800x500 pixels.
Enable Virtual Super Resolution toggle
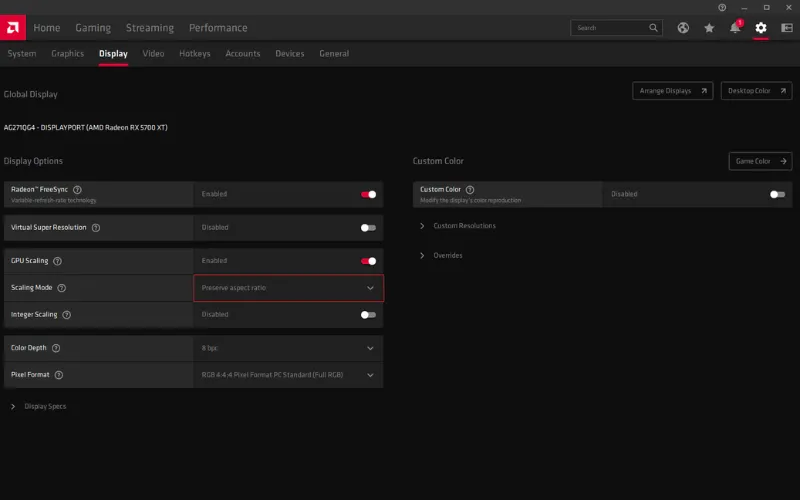(368, 228)
